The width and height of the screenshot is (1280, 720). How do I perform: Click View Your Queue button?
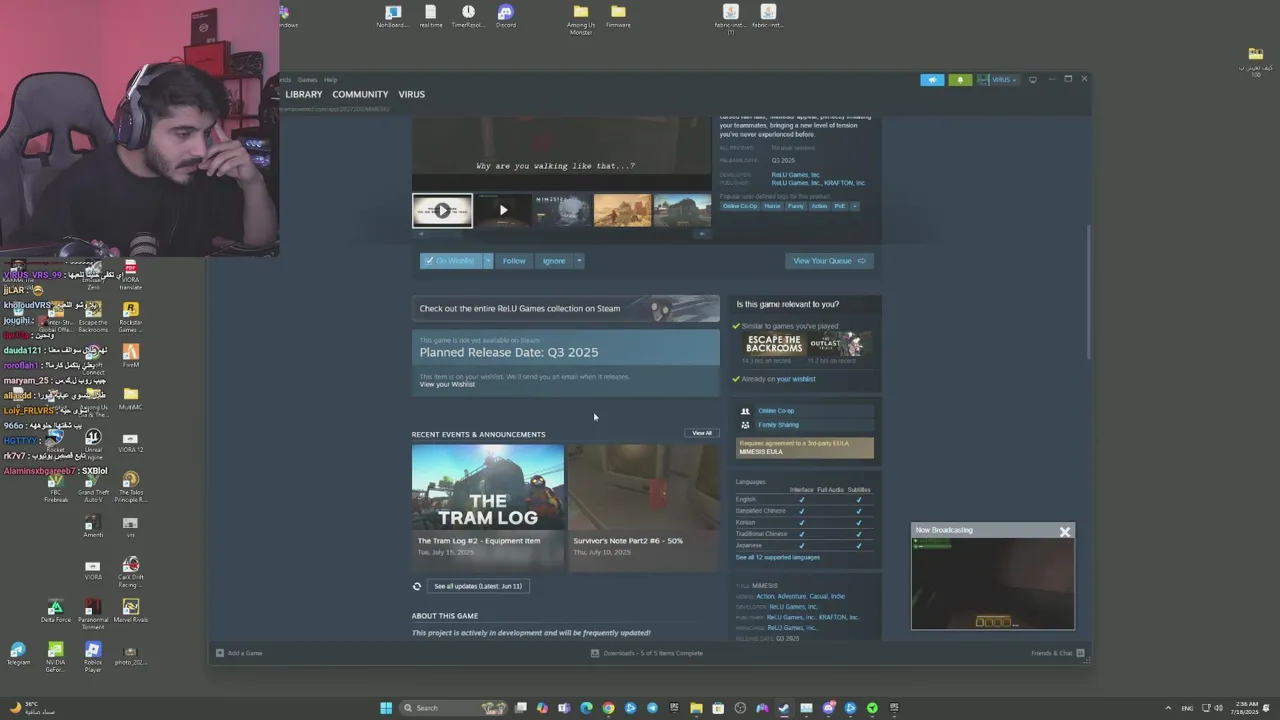coord(829,261)
